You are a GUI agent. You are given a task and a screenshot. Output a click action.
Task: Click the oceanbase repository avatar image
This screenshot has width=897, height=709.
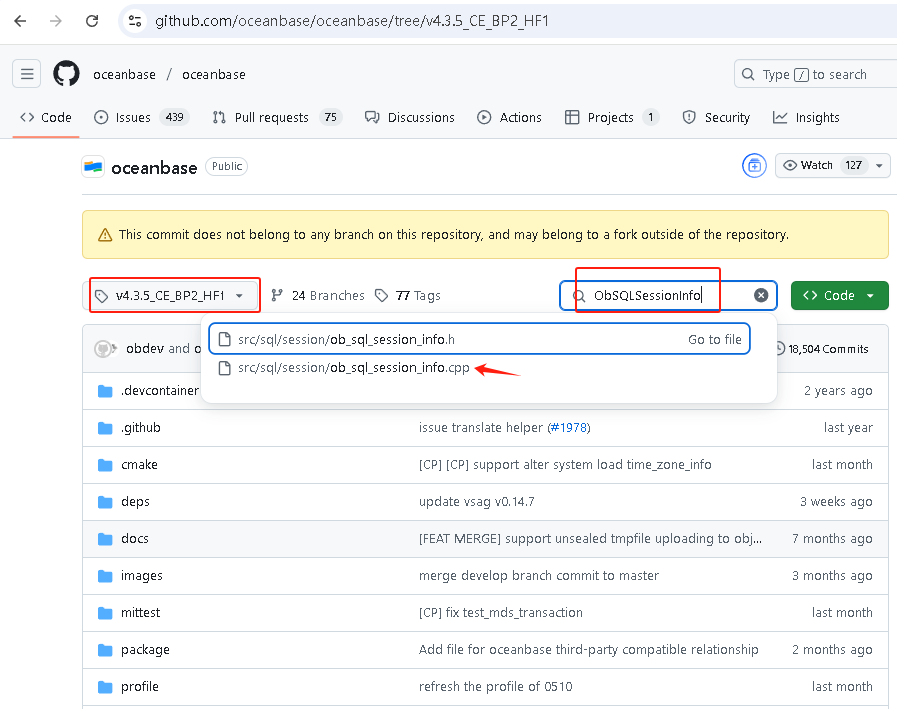pos(93,167)
